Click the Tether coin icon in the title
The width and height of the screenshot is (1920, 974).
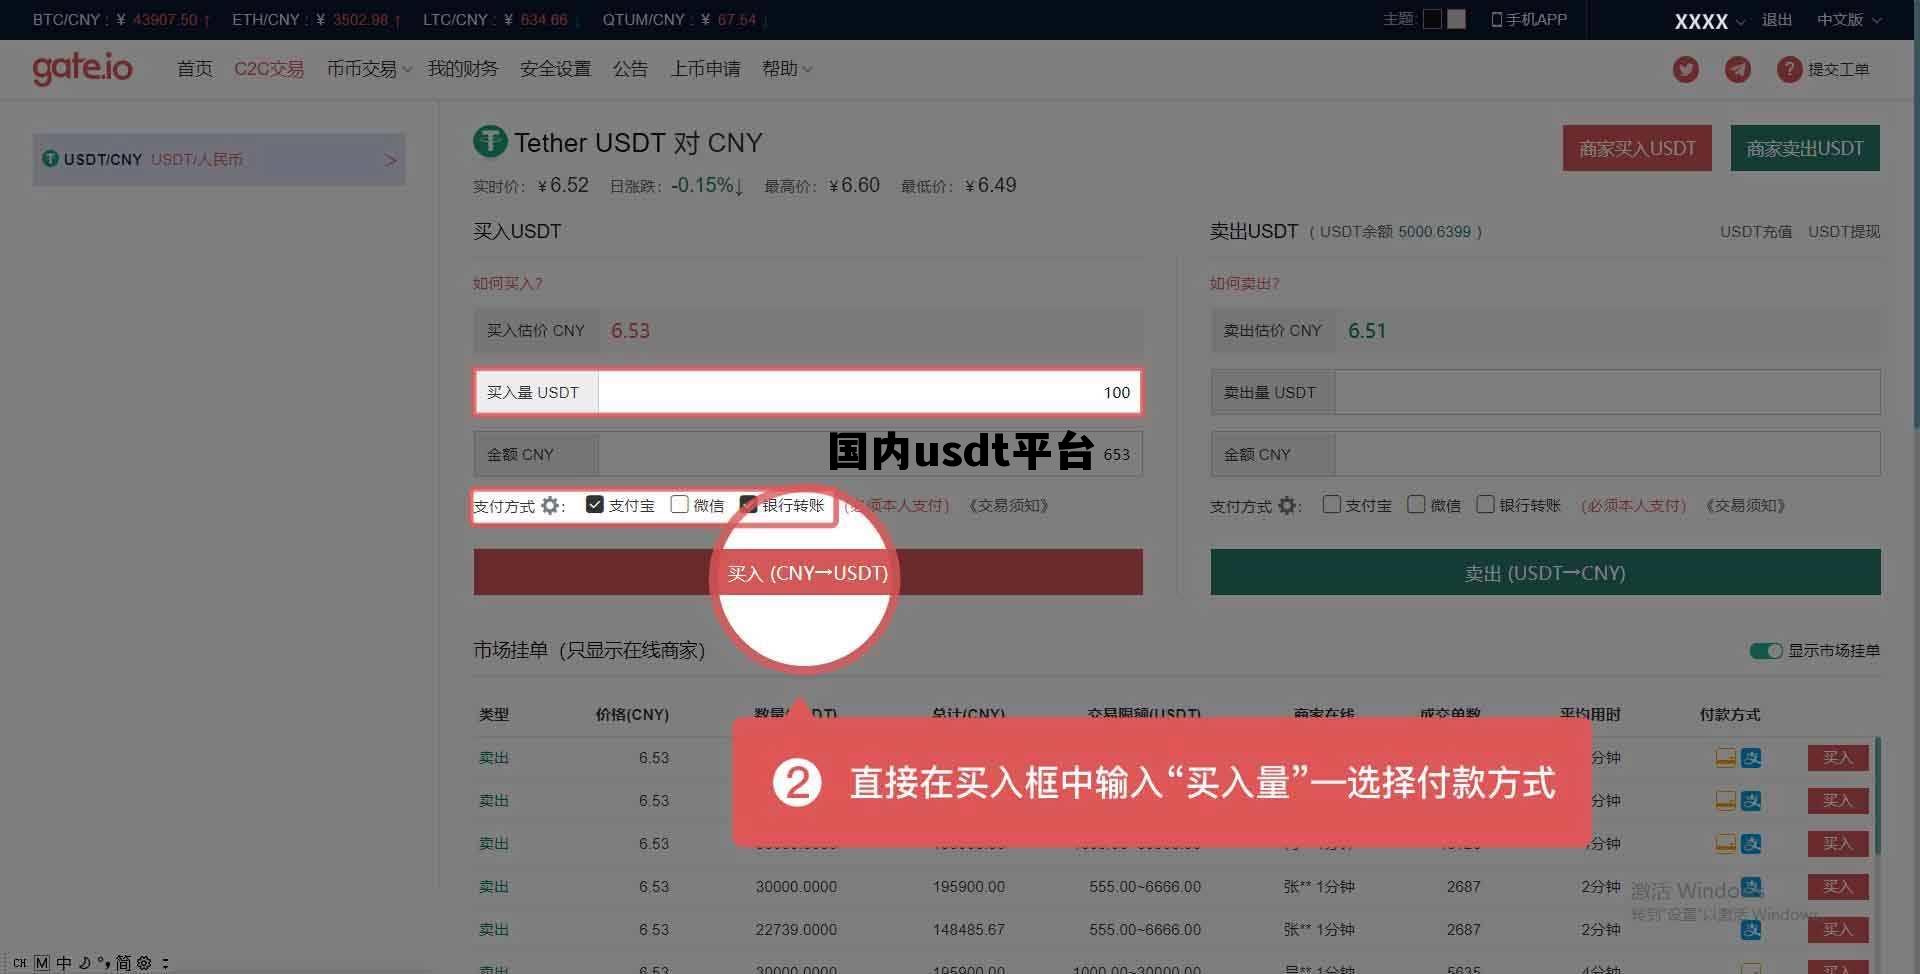click(x=490, y=142)
